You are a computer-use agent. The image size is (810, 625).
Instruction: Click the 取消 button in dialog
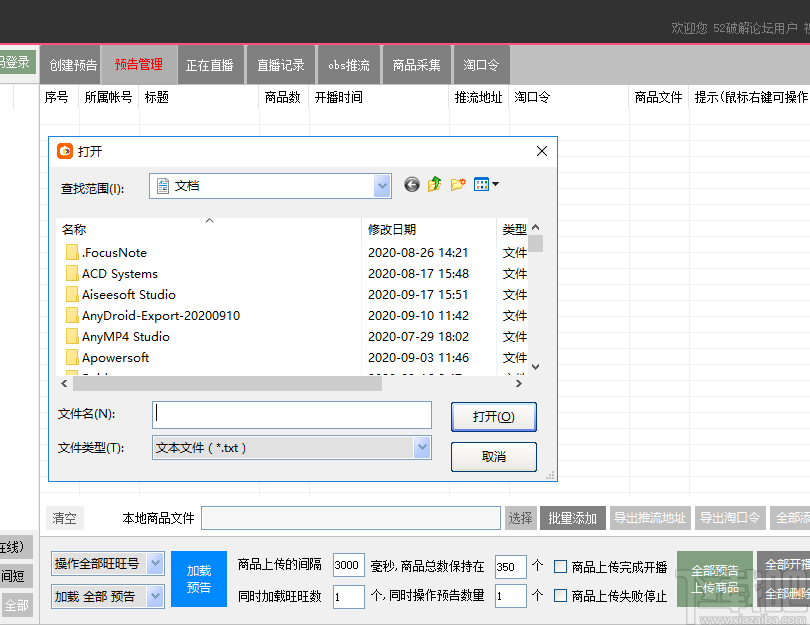pyautogui.click(x=494, y=457)
